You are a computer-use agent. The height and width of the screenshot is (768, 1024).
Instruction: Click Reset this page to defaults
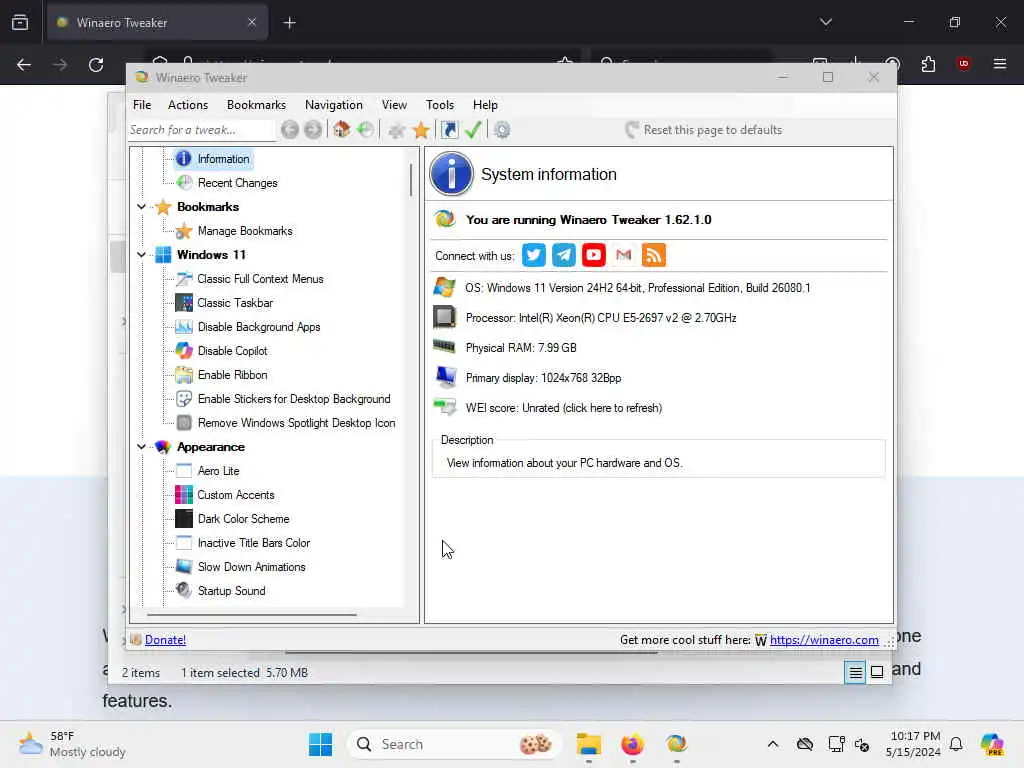tap(703, 130)
